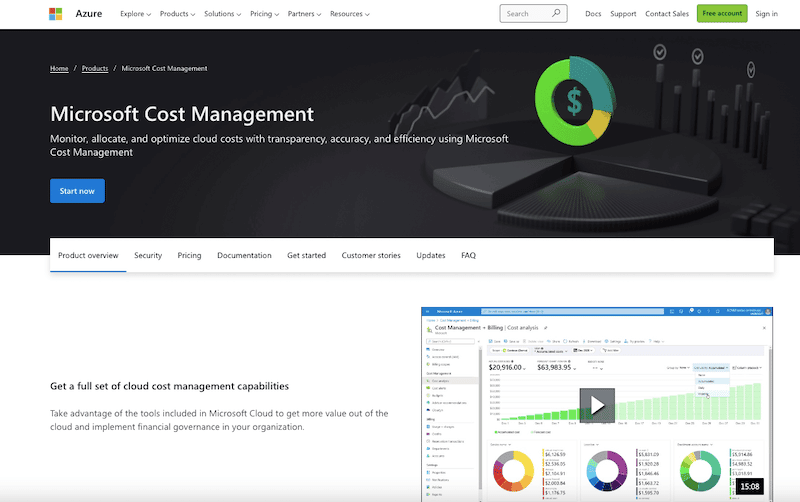Select the Product overview tab
Viewport: 800px width, 502px height.
(88, 255)
